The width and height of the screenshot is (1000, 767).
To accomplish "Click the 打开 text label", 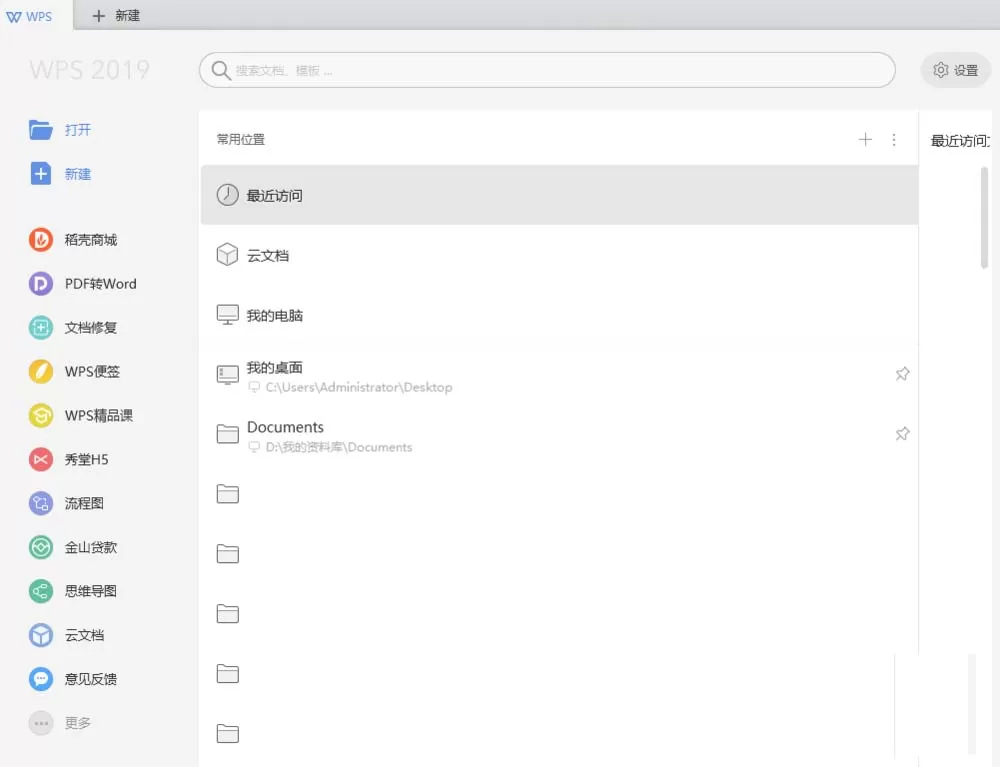I will point(78,130).
